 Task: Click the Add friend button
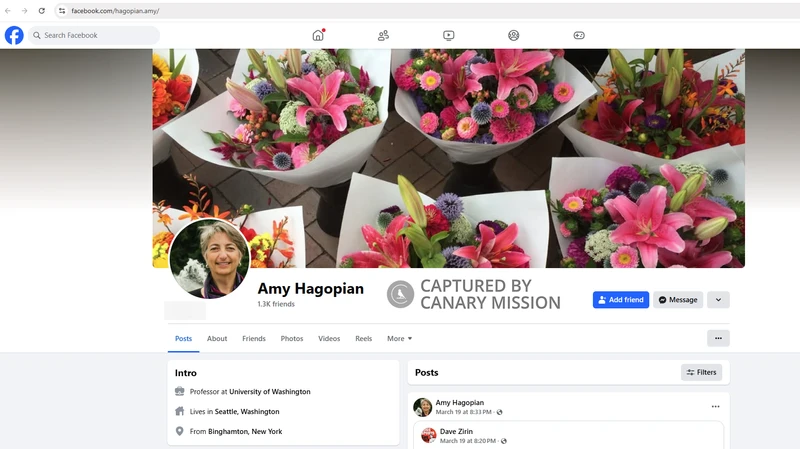tap(621, 300)
